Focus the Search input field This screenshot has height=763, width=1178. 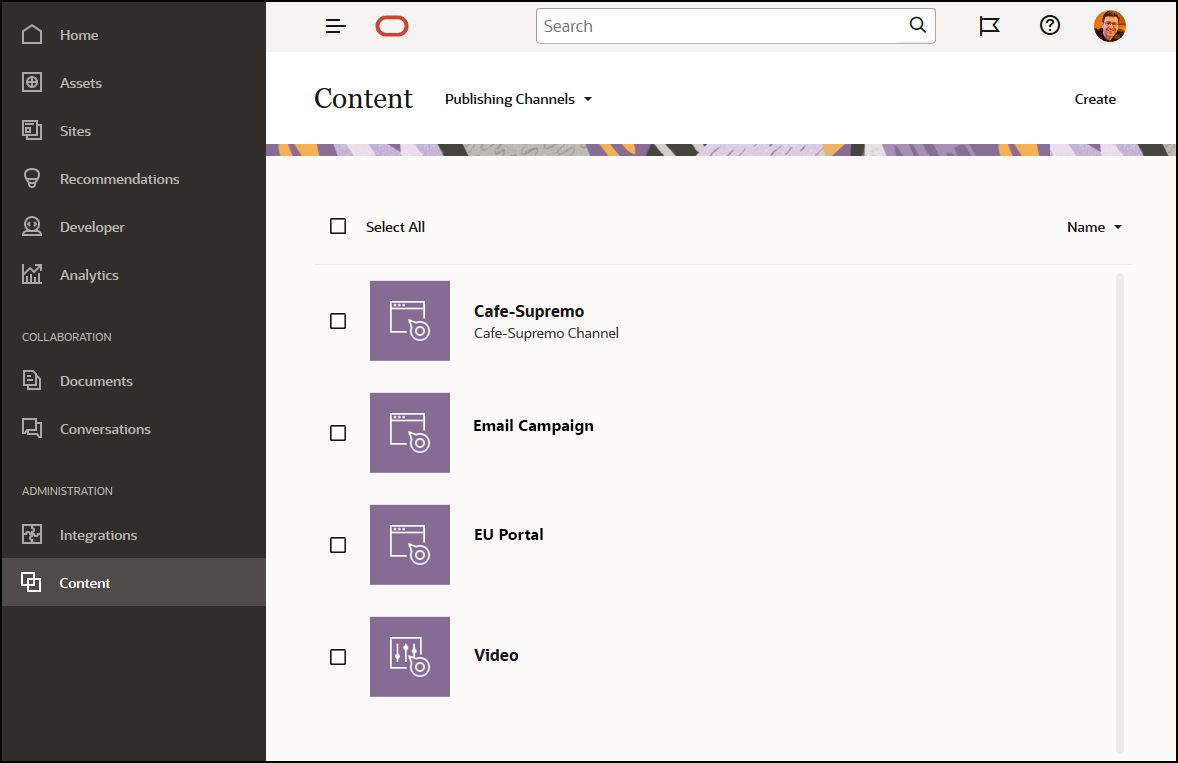click(x=720, y=26)
